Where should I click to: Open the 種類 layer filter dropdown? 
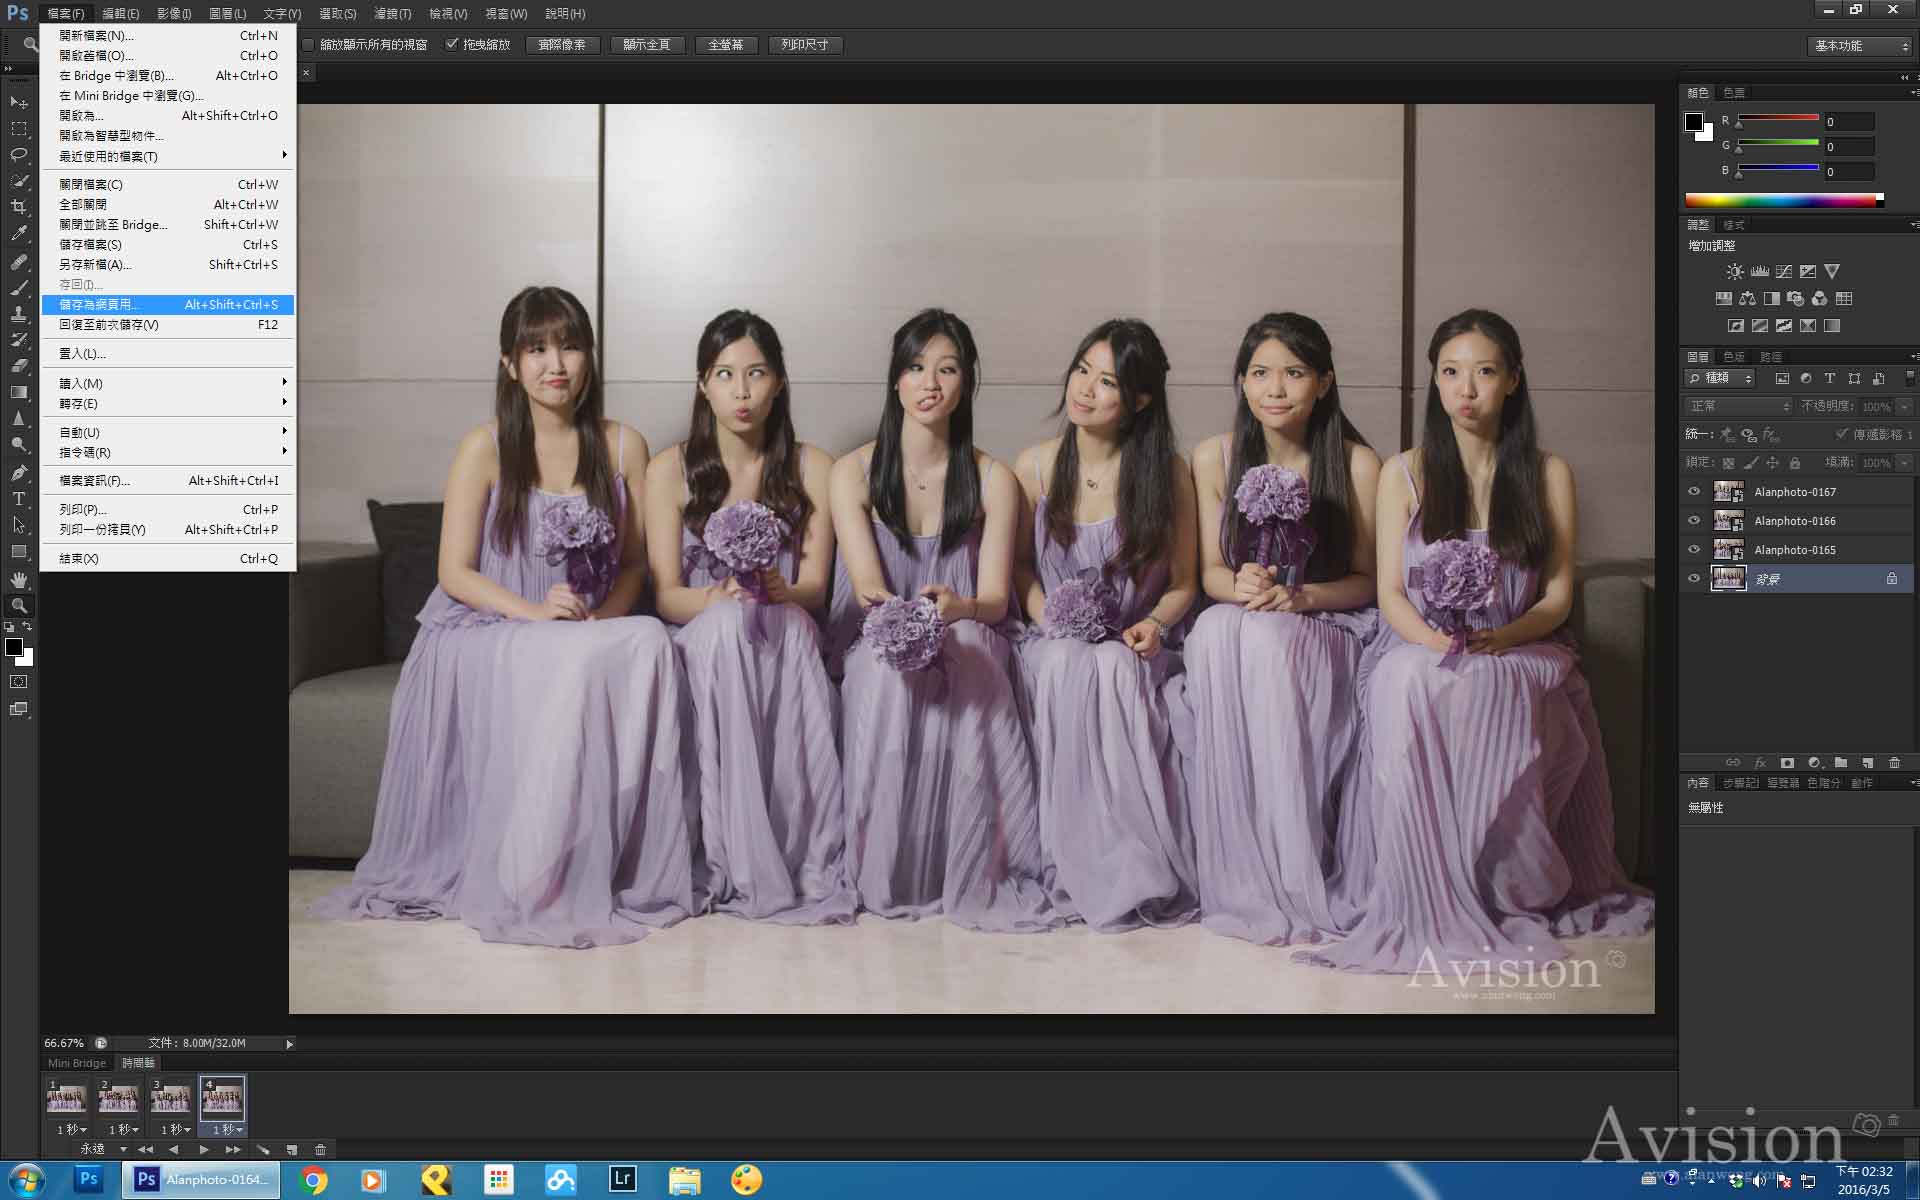coord(1720,378)
